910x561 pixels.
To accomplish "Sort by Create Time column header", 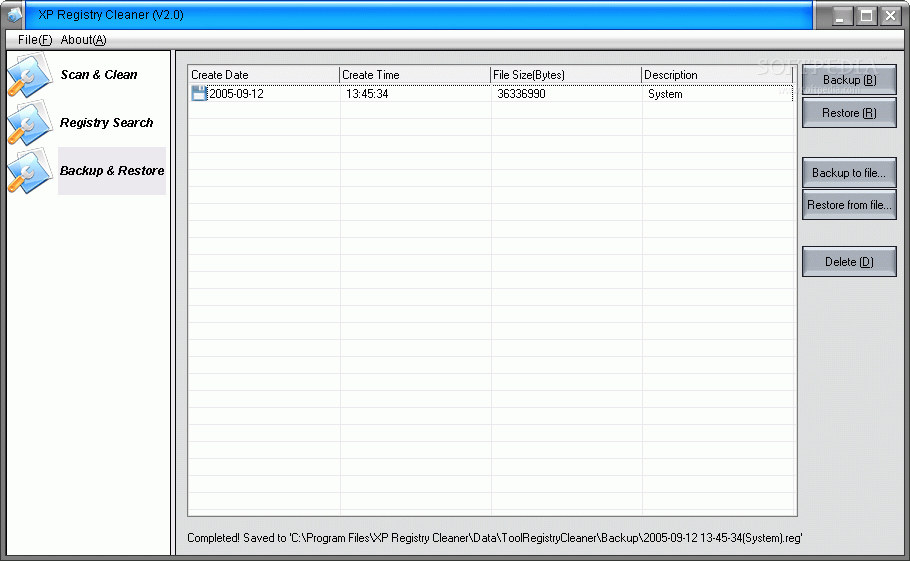I will point(415,75).
